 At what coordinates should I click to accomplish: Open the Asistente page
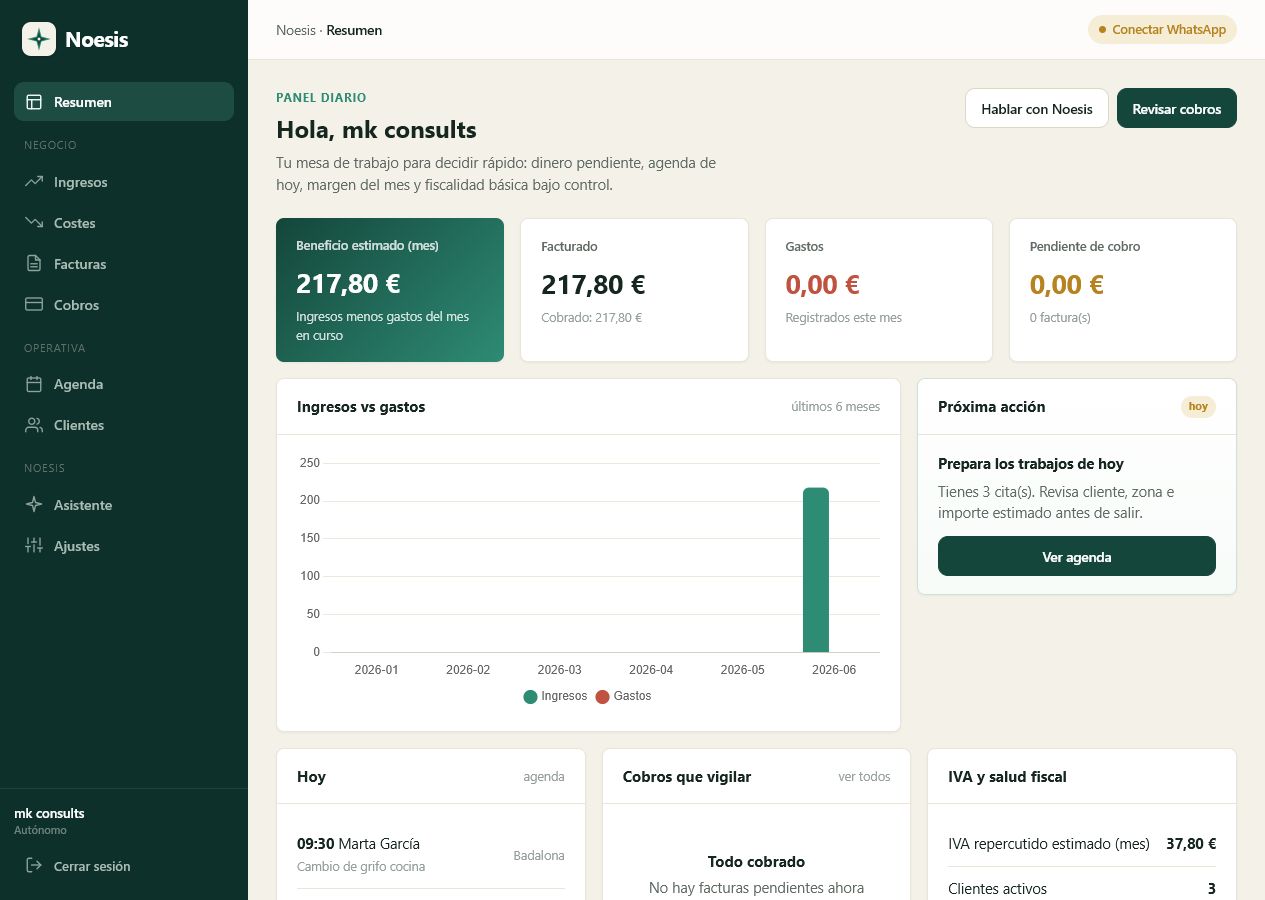coord(124,505)
